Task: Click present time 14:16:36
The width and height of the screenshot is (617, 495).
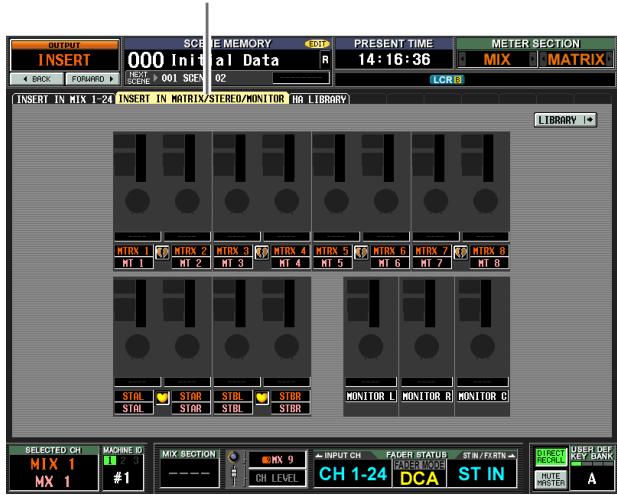Action: 394,59
